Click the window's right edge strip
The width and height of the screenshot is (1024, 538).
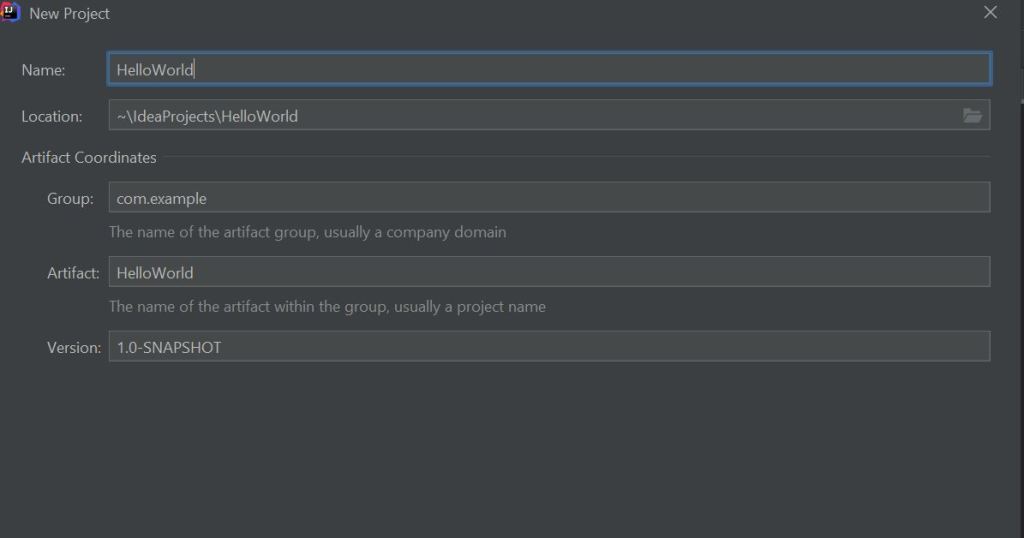(1020, 300)
